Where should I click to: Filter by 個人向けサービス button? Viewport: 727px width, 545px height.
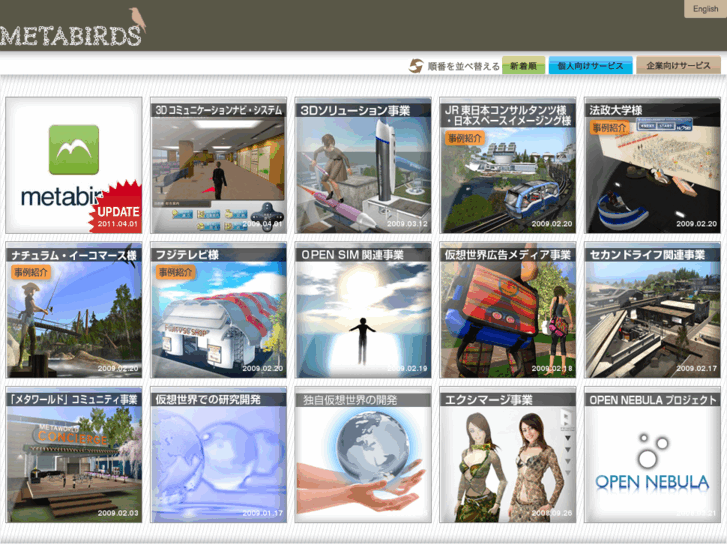click(x=590, y=66)
